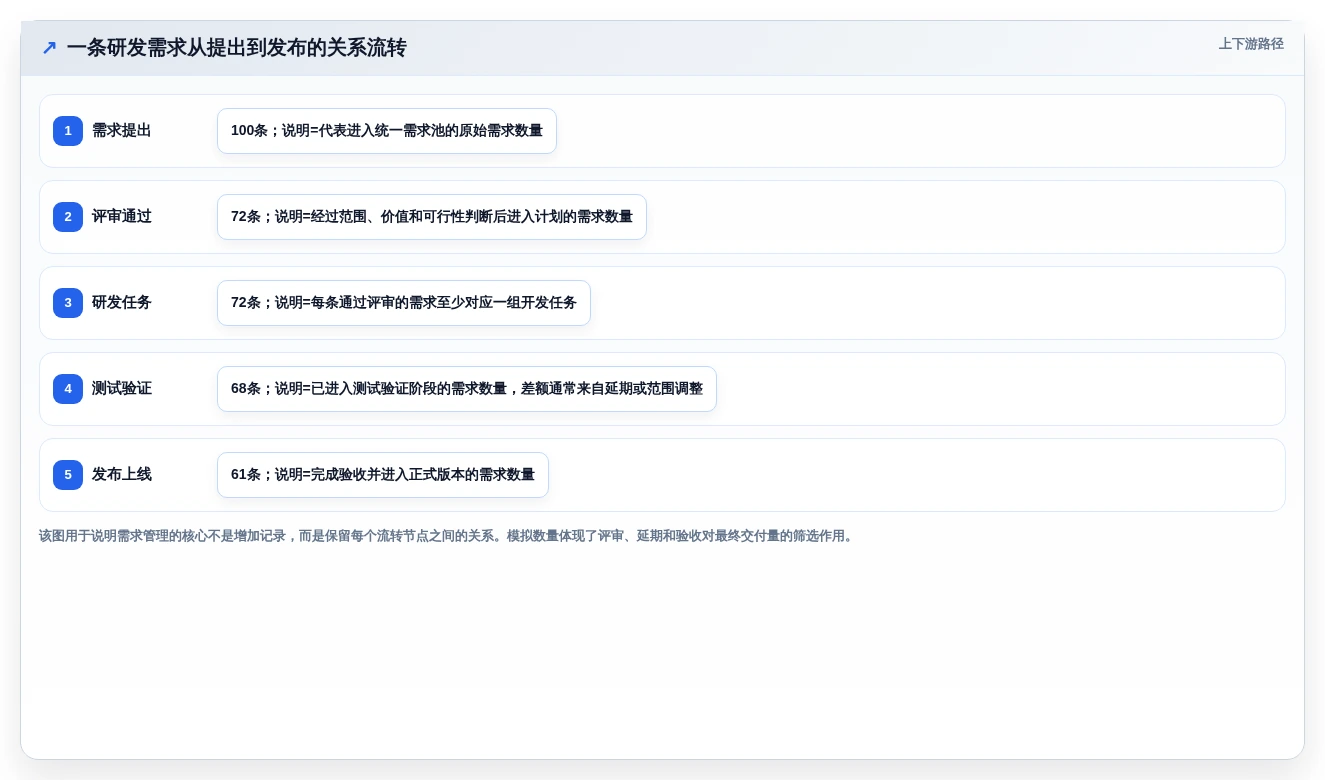The width and height of the screenshot is (1325, 780).
Task: Open the 61条 完成验收 description box
Action: pyautogui.click(x=383, y=475)
